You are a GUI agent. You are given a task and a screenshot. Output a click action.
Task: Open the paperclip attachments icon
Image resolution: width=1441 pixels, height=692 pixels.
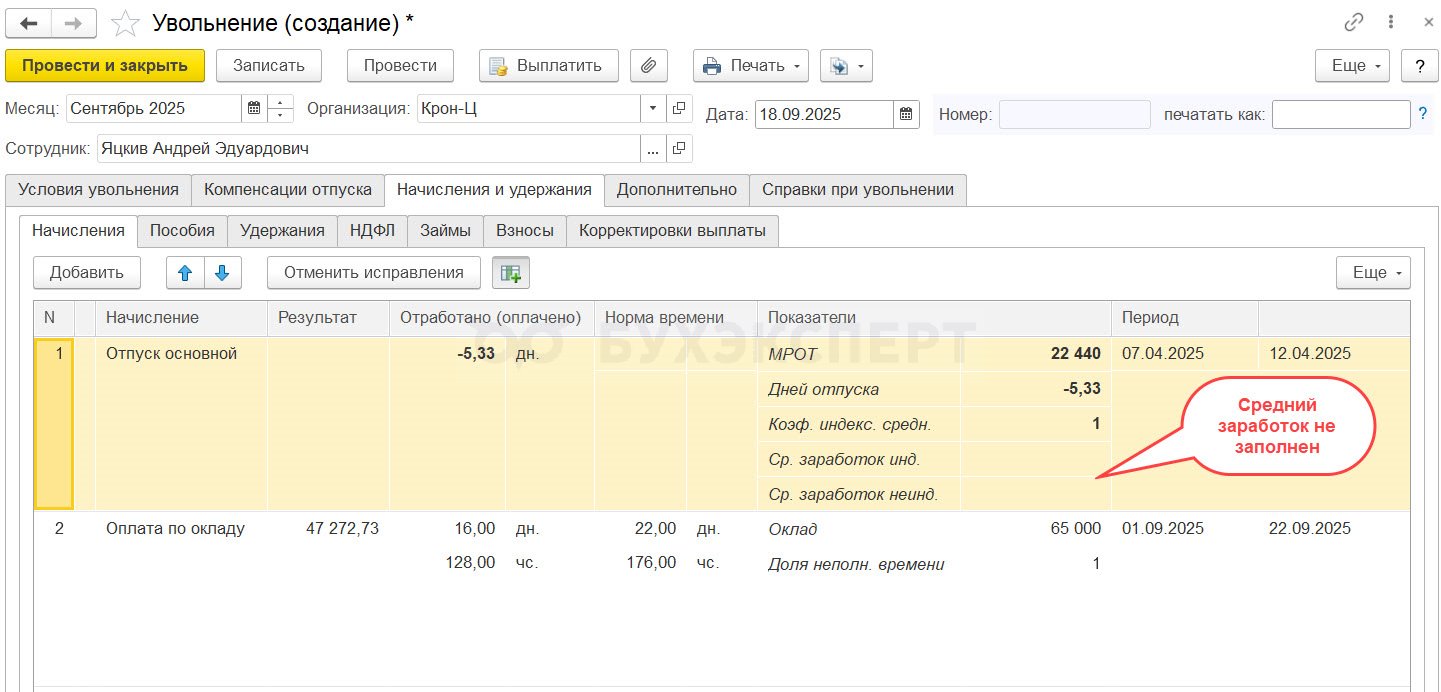pos(649,66)
